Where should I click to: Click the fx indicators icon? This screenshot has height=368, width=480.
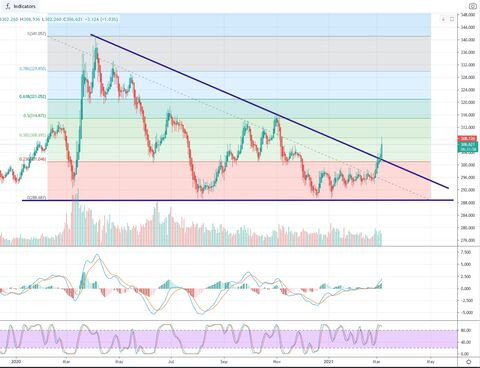pyautogui.click(x=8, y=6)
